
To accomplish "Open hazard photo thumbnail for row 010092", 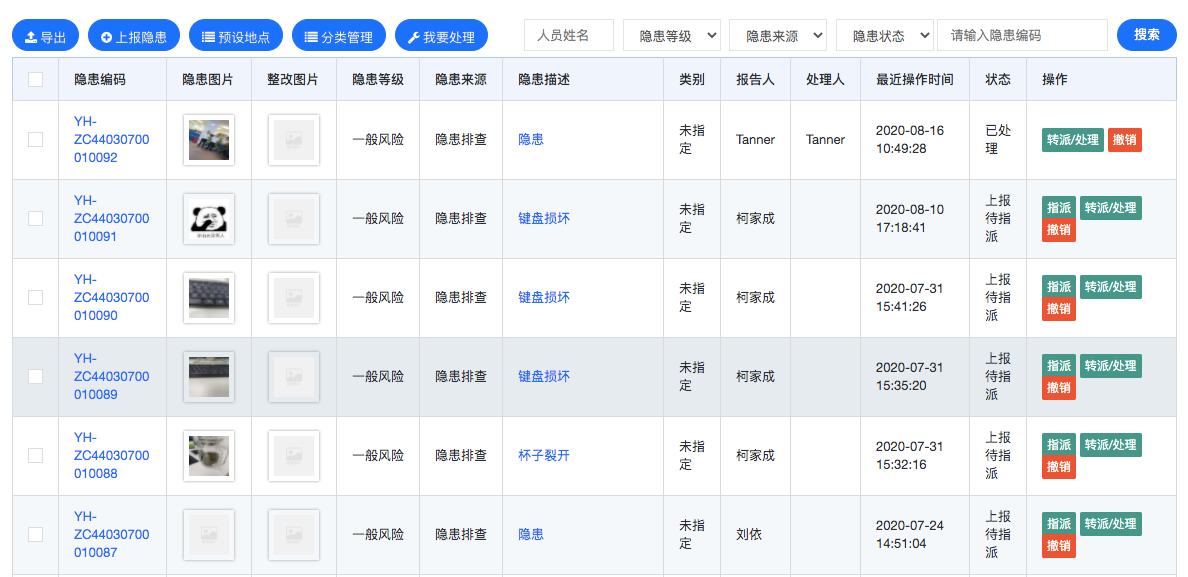I will coord(209,140).
